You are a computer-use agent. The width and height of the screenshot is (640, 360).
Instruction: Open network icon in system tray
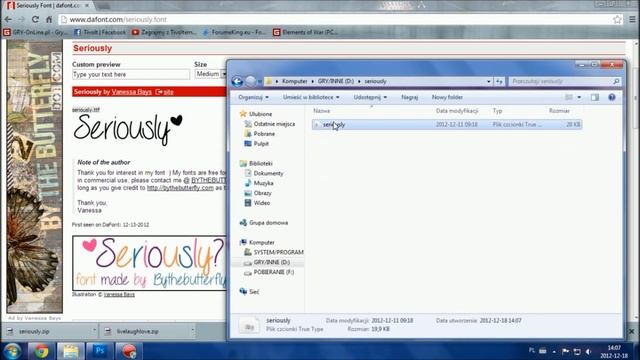click(577, 351)
